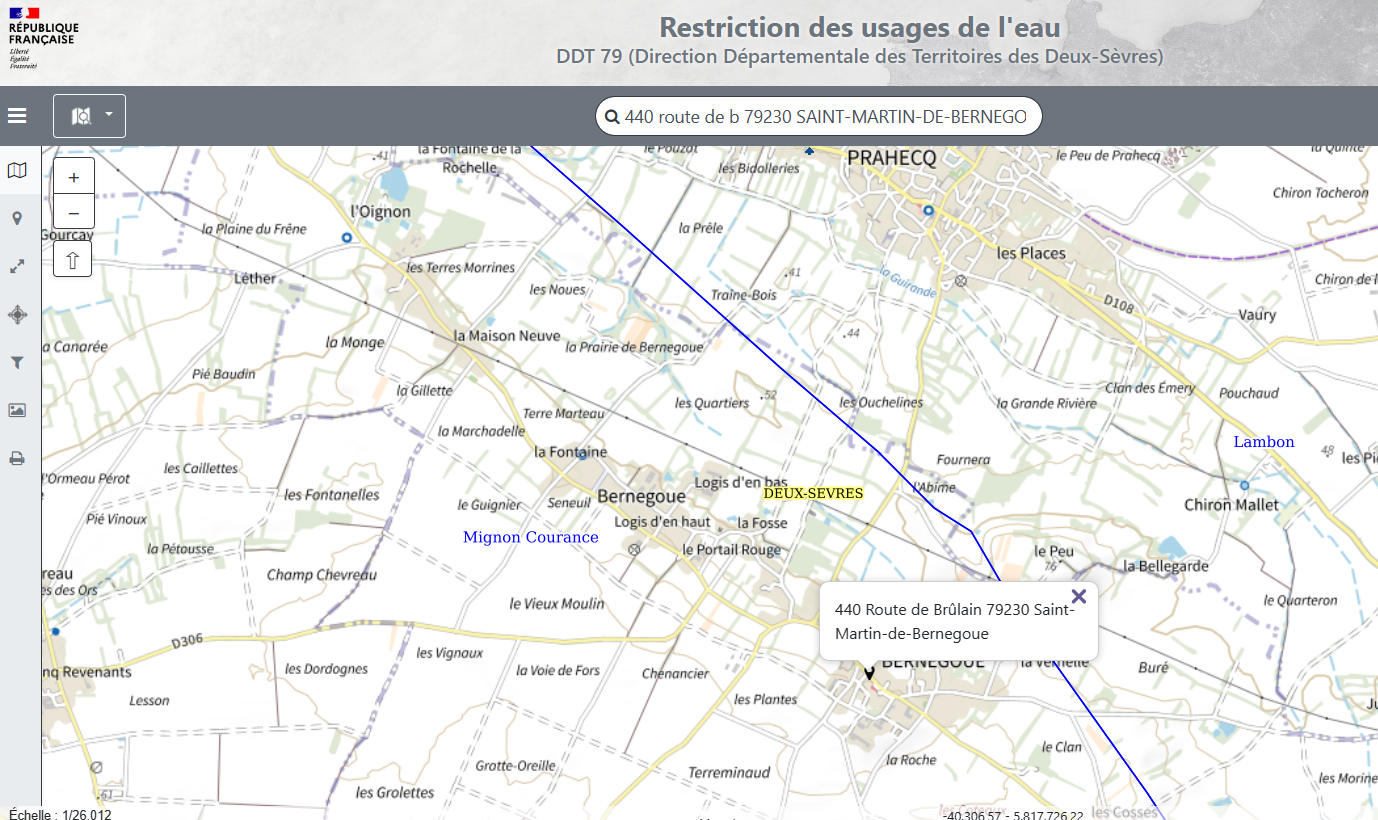This screenshot has width=1378, height=820.
Task: Select the map view sidebar icon
Action: [x=17, y=171]
